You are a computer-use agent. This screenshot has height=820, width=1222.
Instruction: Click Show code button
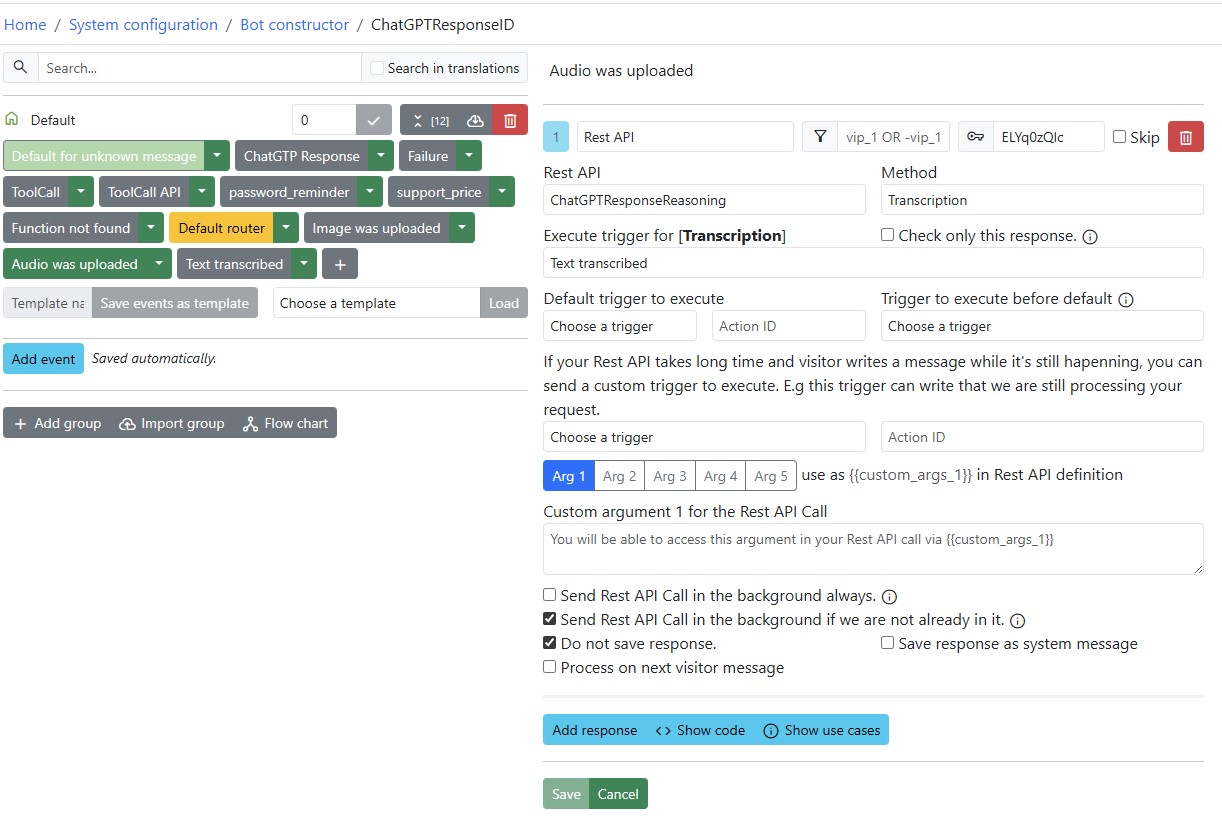coord(700,730)
